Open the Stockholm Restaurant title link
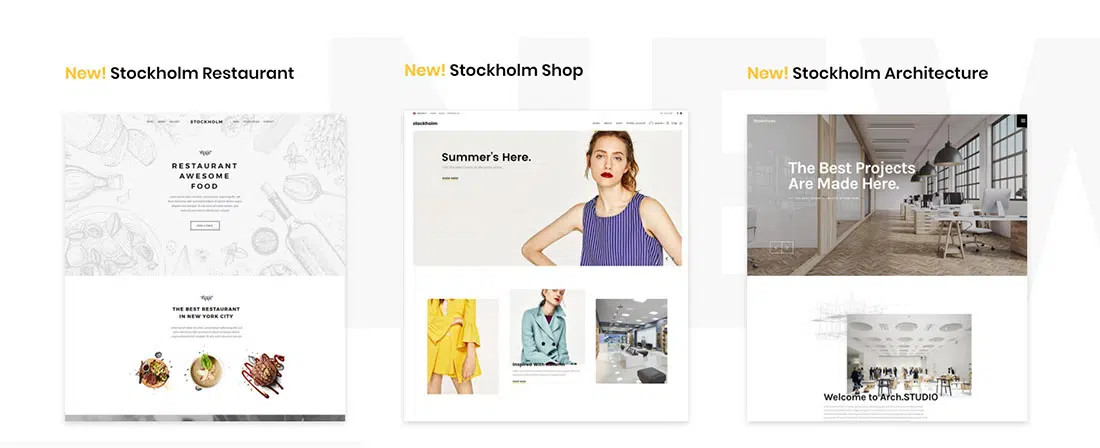The image size is (1100, 448). pyautogui.click(x=180, y=73)
